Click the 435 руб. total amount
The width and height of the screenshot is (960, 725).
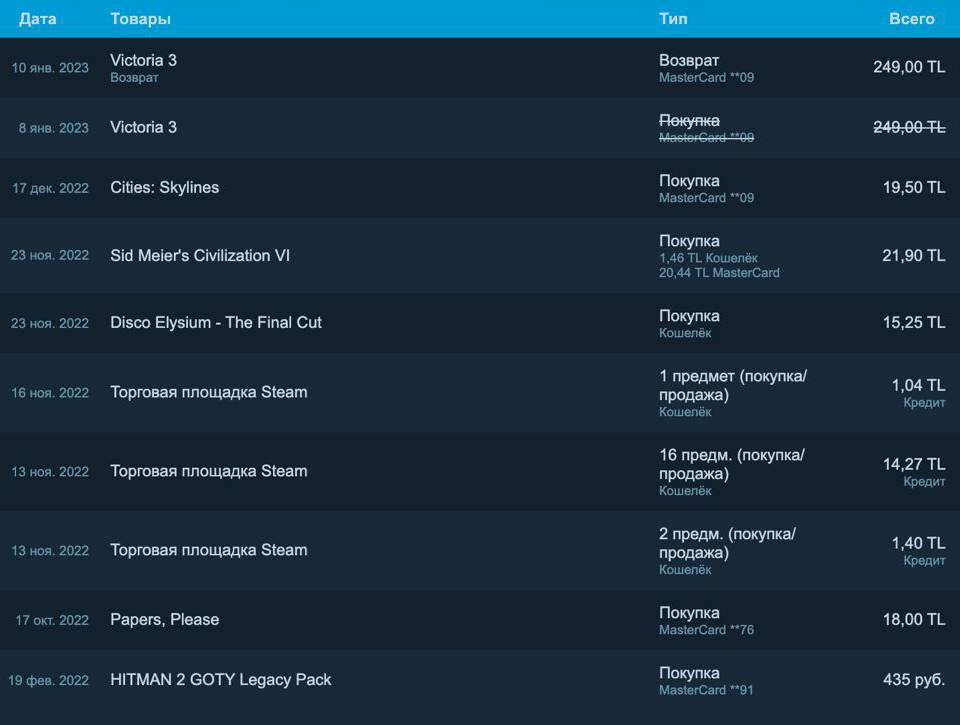coord(913,680)
